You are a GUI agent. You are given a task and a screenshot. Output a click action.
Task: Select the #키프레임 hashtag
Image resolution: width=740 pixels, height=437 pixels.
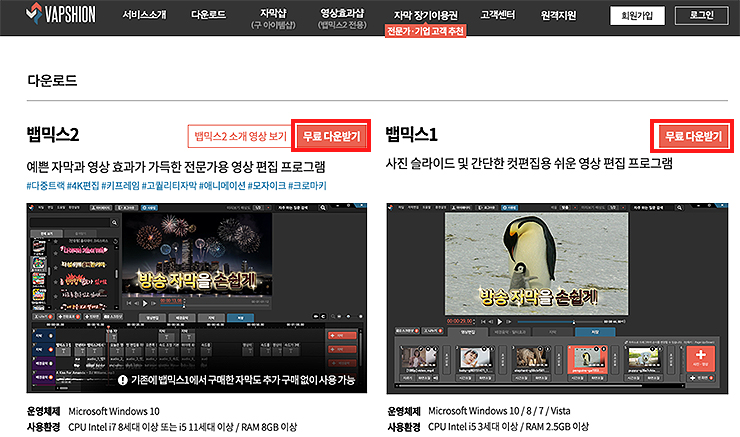pos(120,186)
